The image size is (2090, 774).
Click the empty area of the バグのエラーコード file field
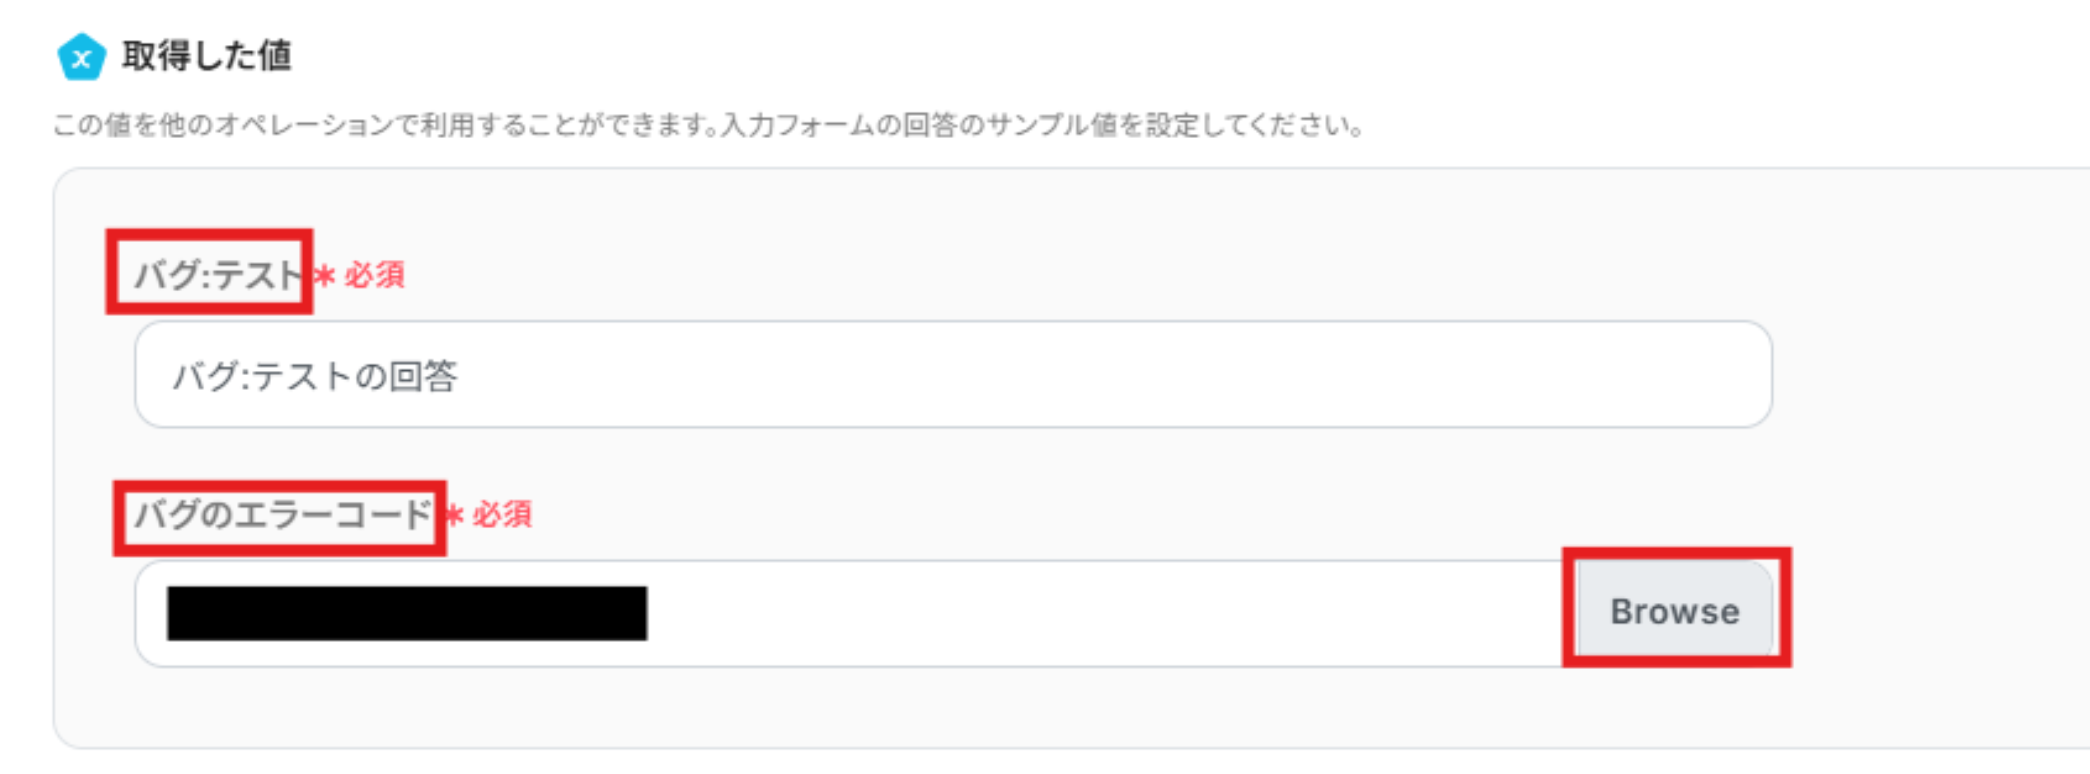[1100, 613]
